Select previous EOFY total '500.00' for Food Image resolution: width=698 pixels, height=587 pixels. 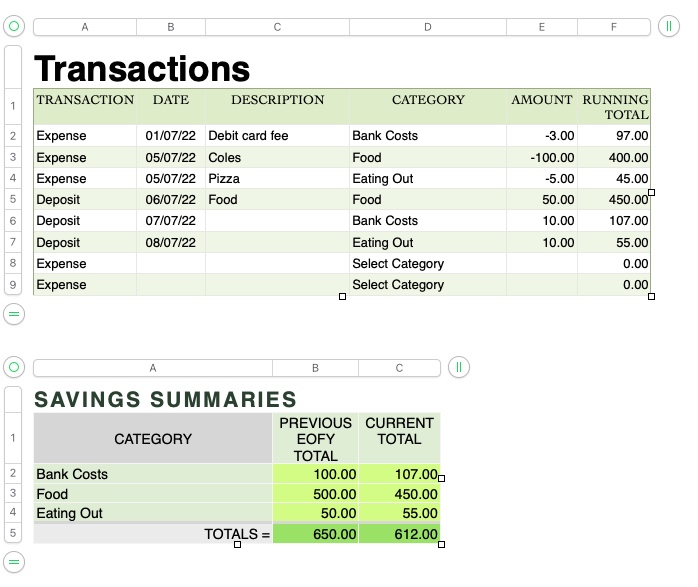point(315,494)
